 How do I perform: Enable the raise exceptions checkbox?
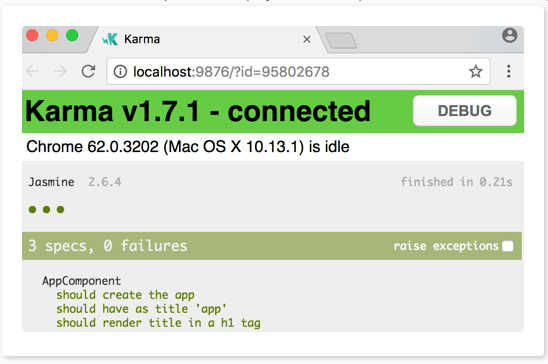507,246
